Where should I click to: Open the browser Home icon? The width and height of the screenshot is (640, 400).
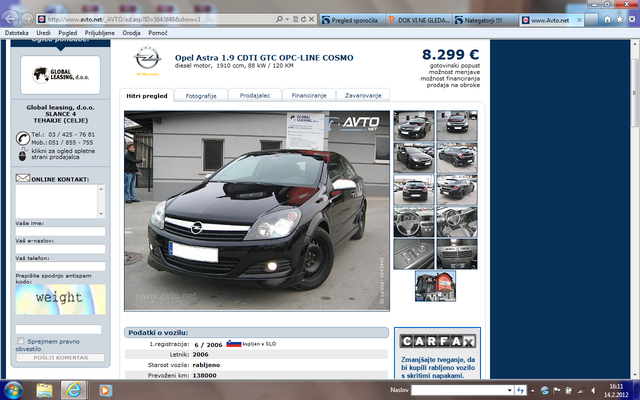[x=607, y=19]
